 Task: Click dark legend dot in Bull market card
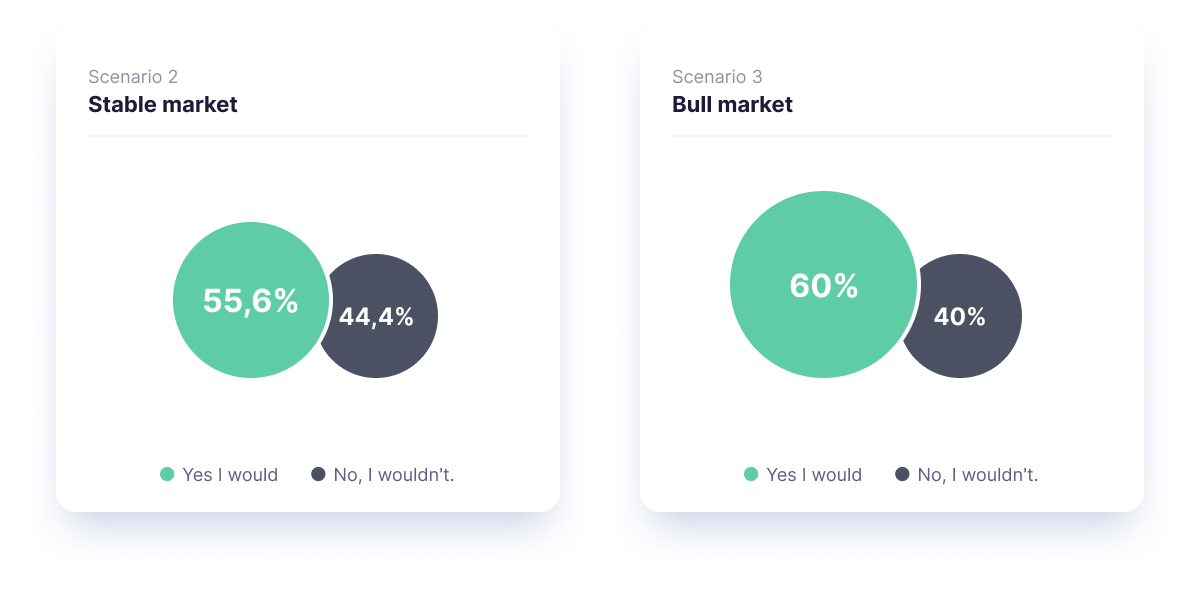click(902, 474)
